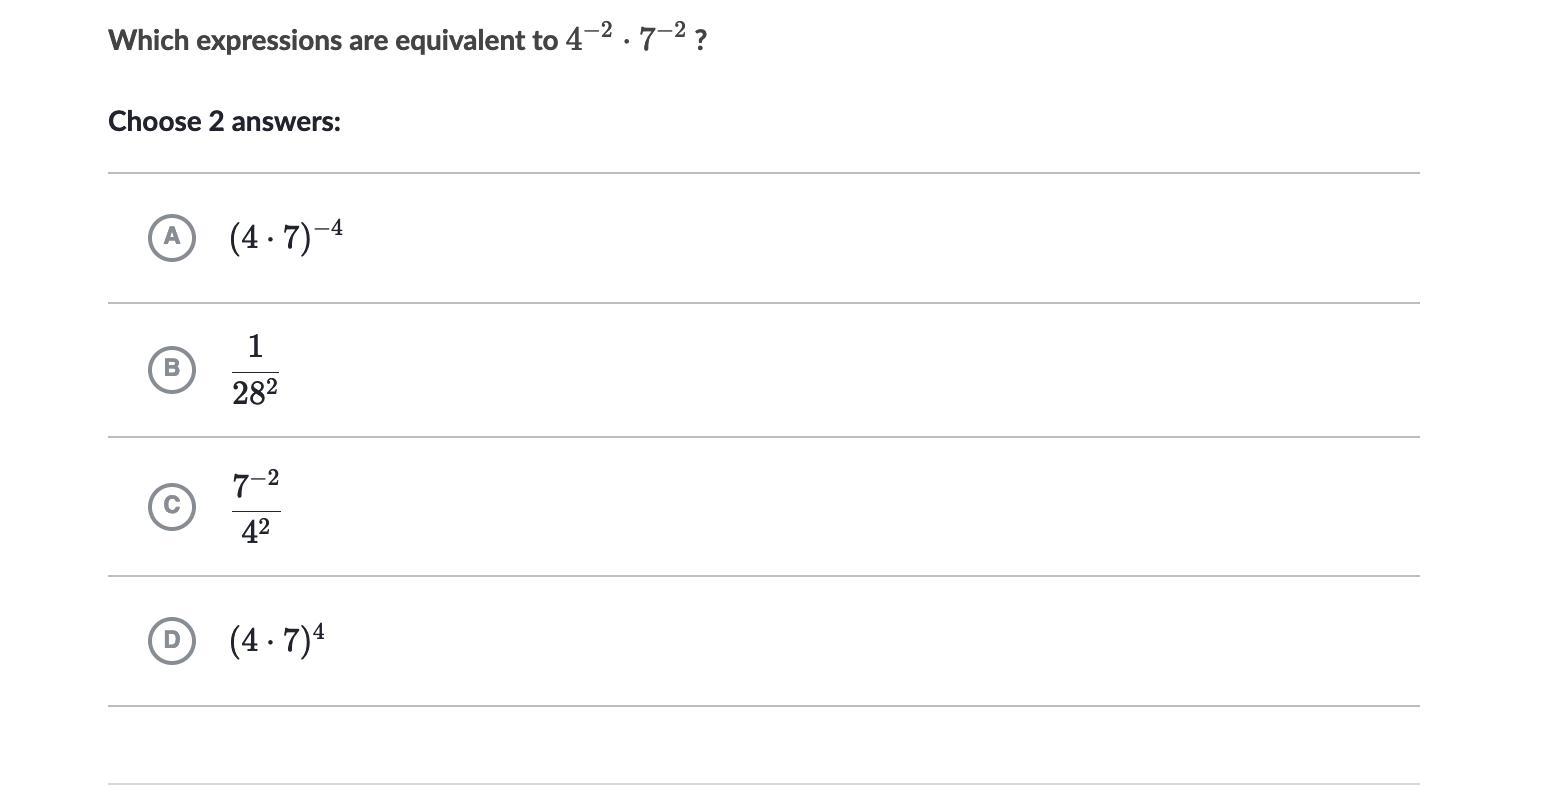
Task: Check the circle for choice C
Action: (172, 507)
